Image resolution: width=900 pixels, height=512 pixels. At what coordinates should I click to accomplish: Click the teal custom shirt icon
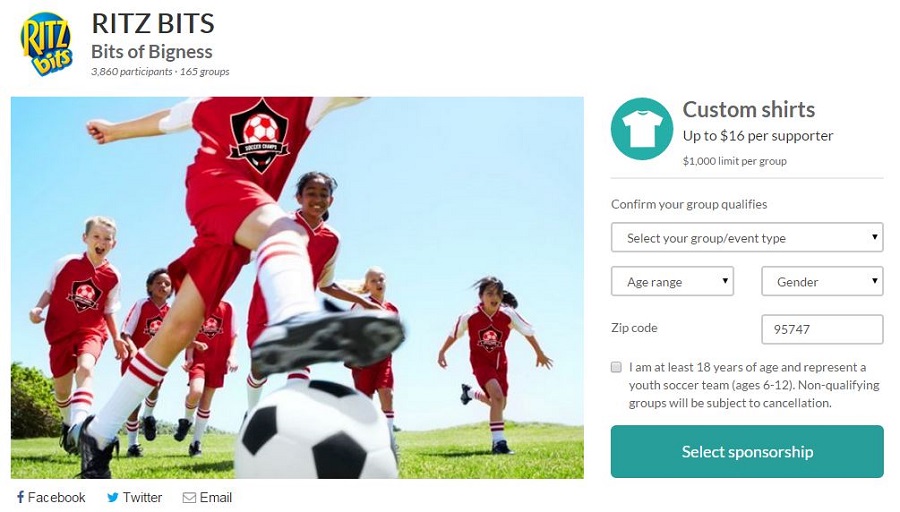tap(642, 129)
